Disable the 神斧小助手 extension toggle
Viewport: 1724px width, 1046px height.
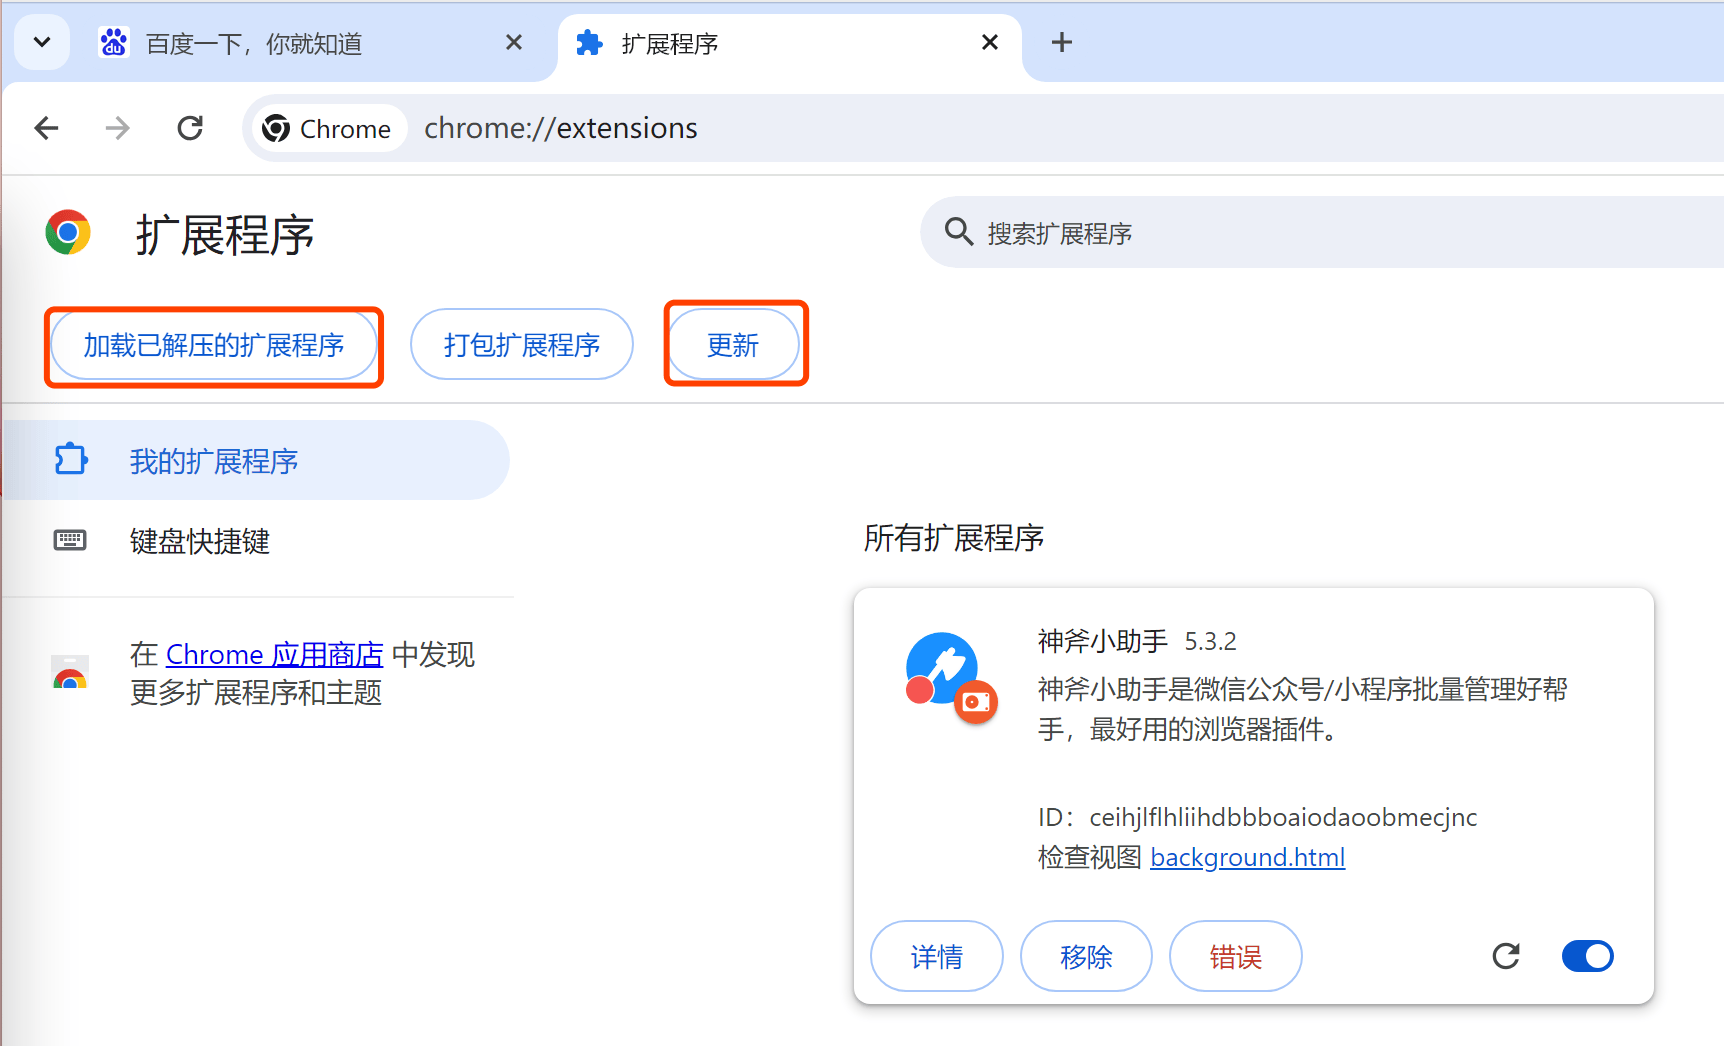(1587, 956)
